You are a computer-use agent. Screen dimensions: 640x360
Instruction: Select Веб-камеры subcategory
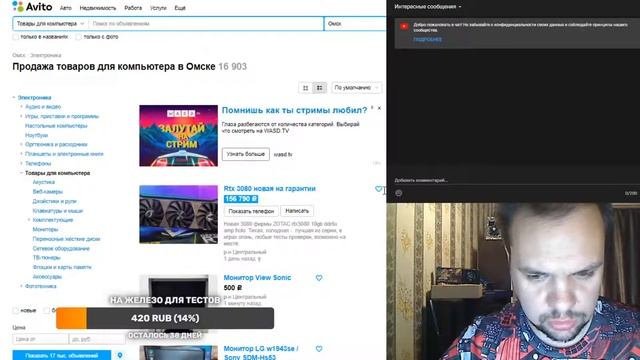48,191
